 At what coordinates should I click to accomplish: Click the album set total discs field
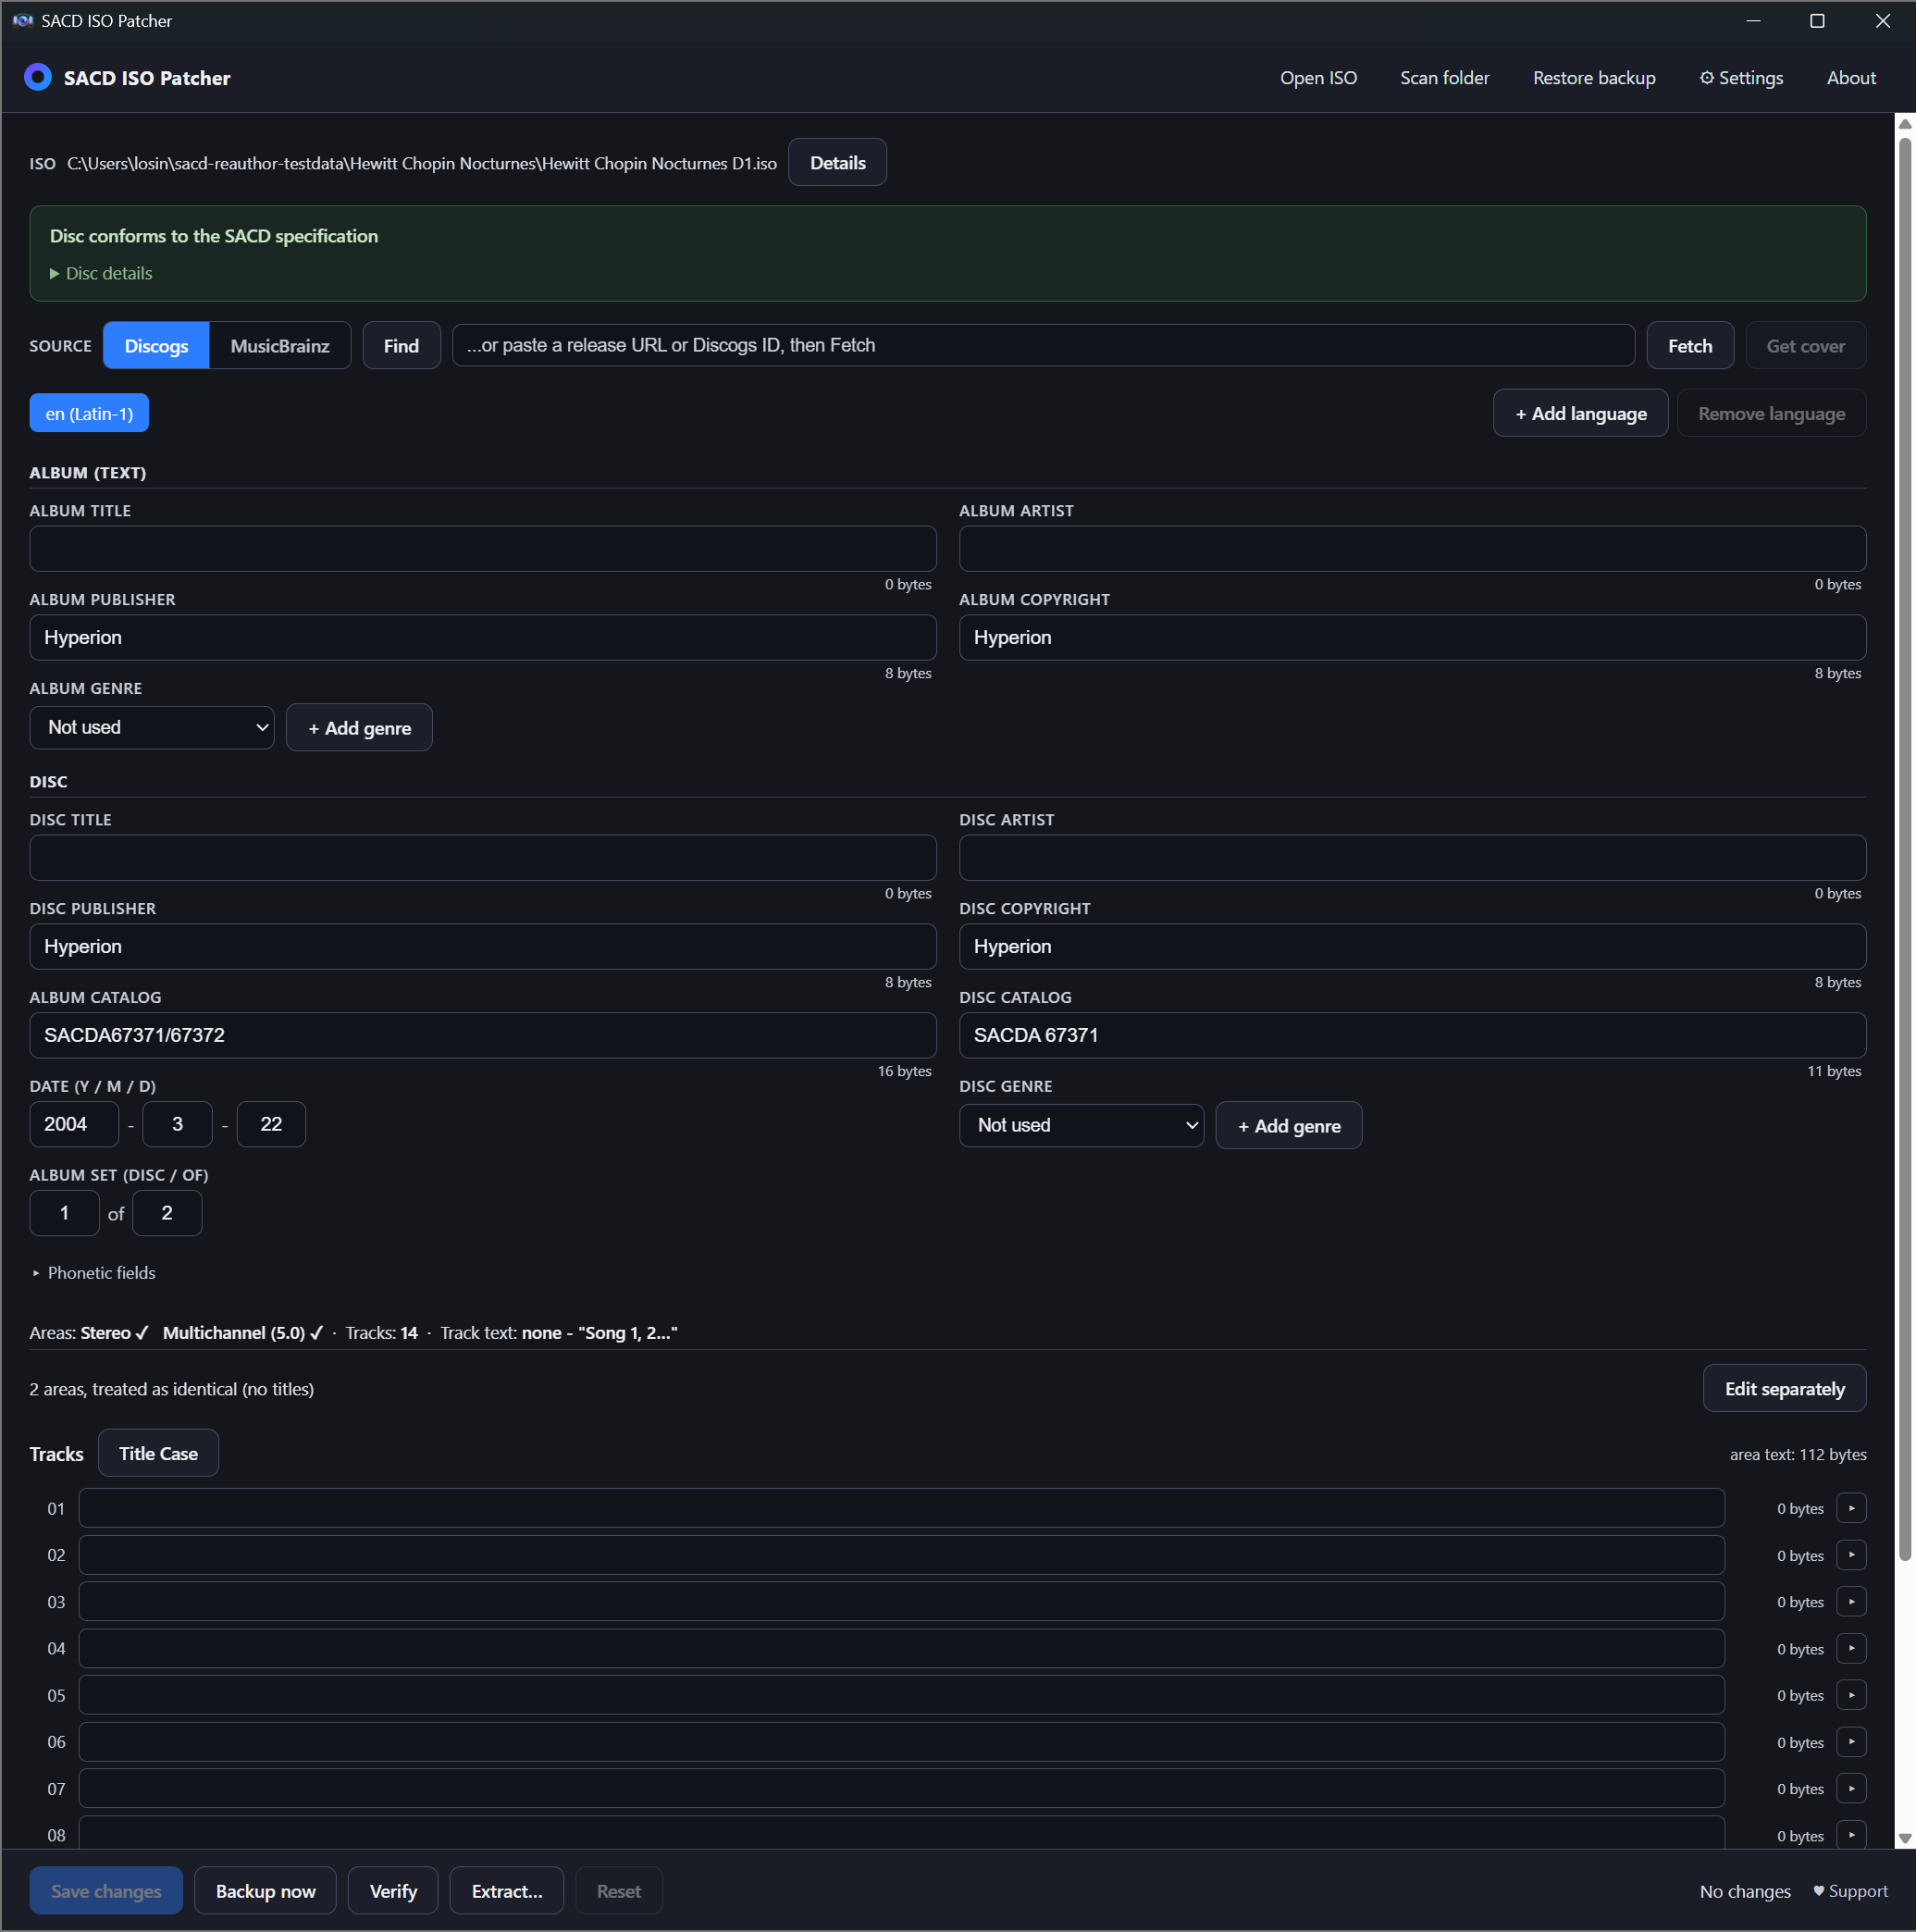coord(167,1213)
